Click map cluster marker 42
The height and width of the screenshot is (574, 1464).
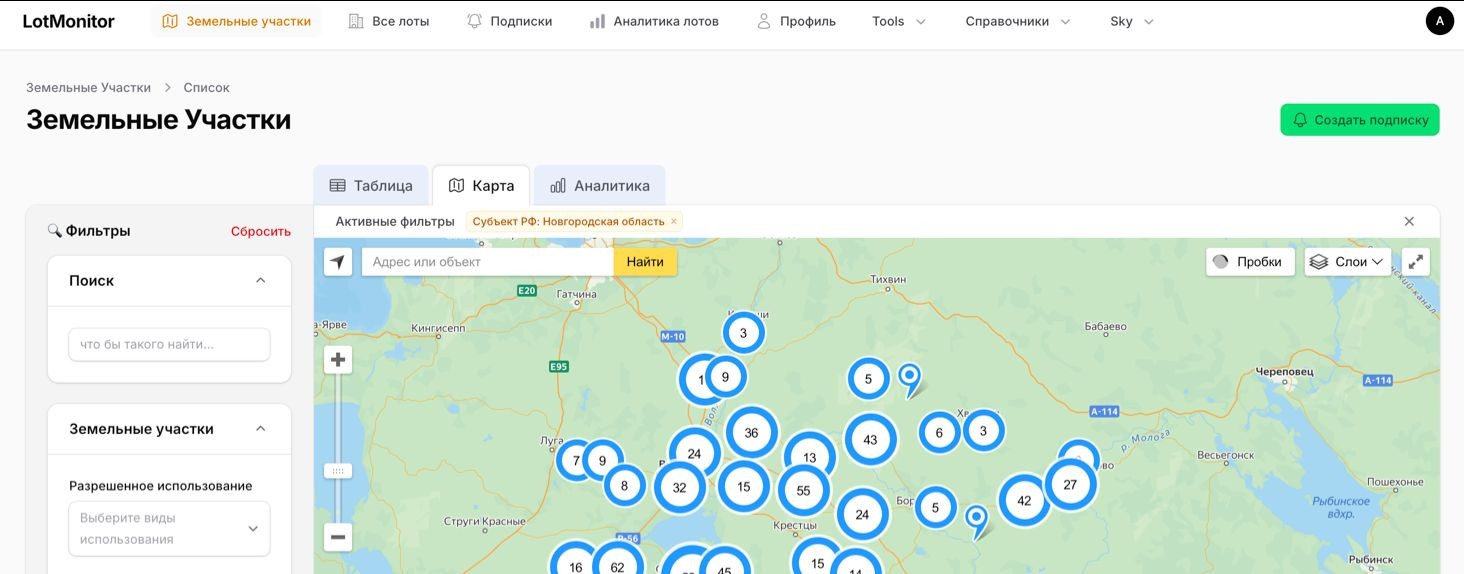pos(1024,501)
